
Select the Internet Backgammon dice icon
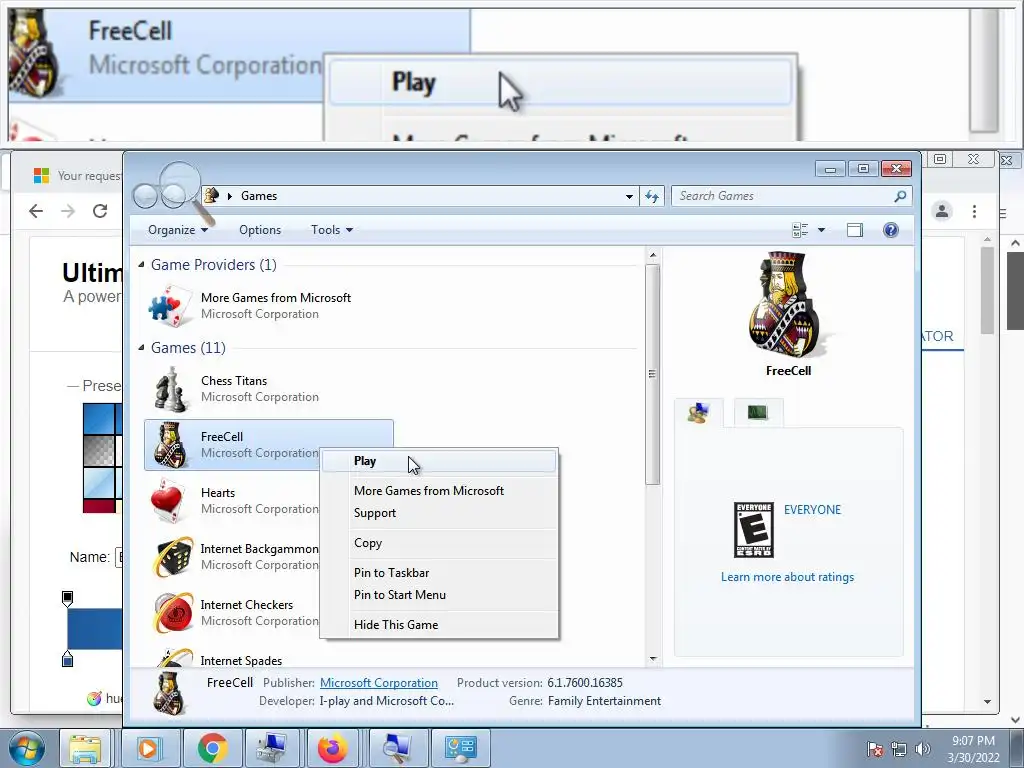coord(172,557)
